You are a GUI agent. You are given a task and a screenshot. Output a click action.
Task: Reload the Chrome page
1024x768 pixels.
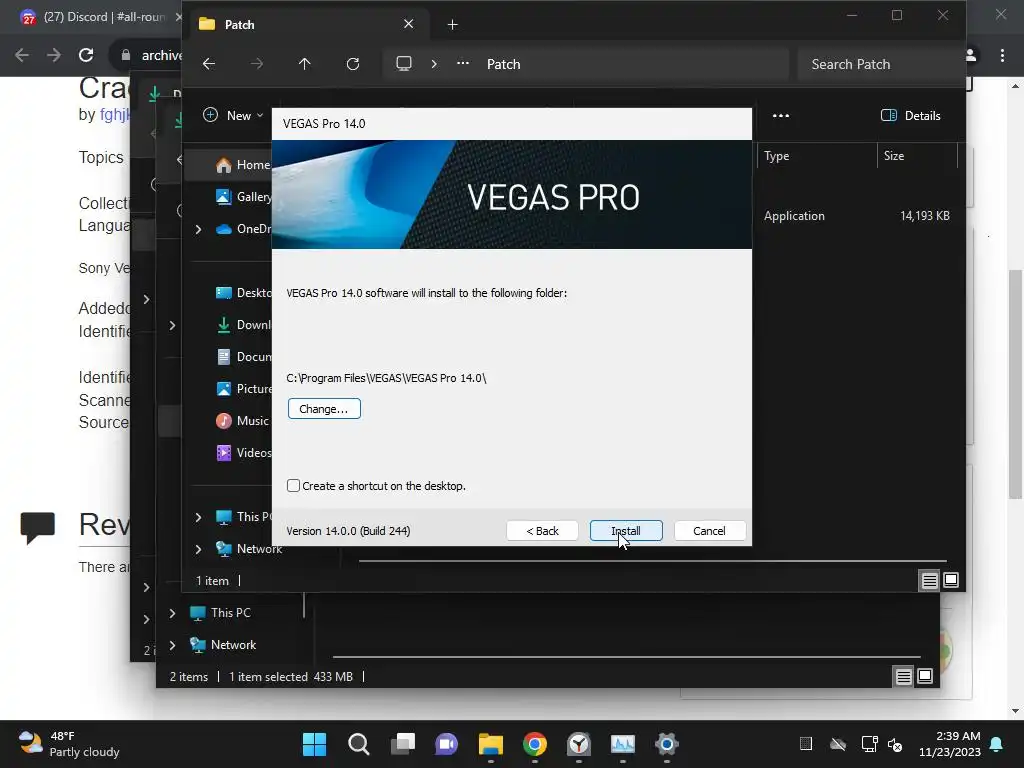(86, 56)
